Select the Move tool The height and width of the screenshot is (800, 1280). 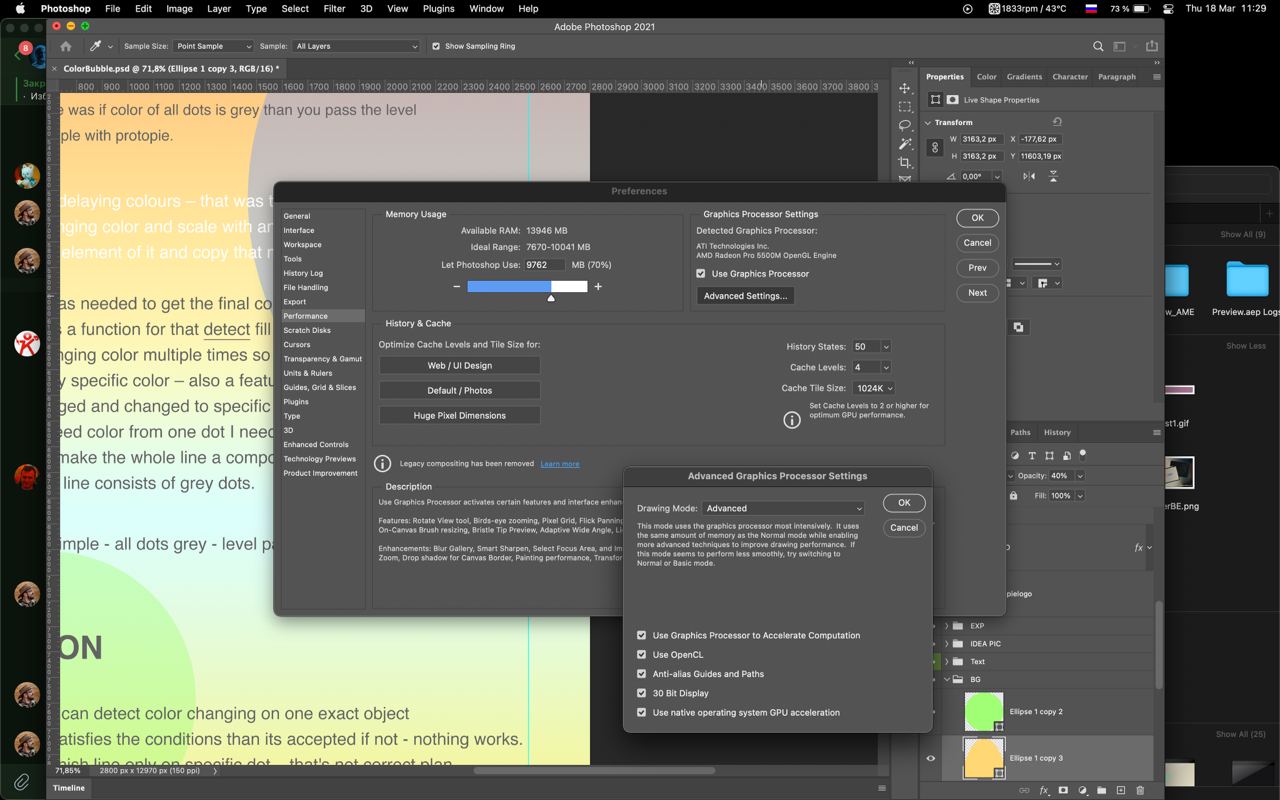point(905,88)
